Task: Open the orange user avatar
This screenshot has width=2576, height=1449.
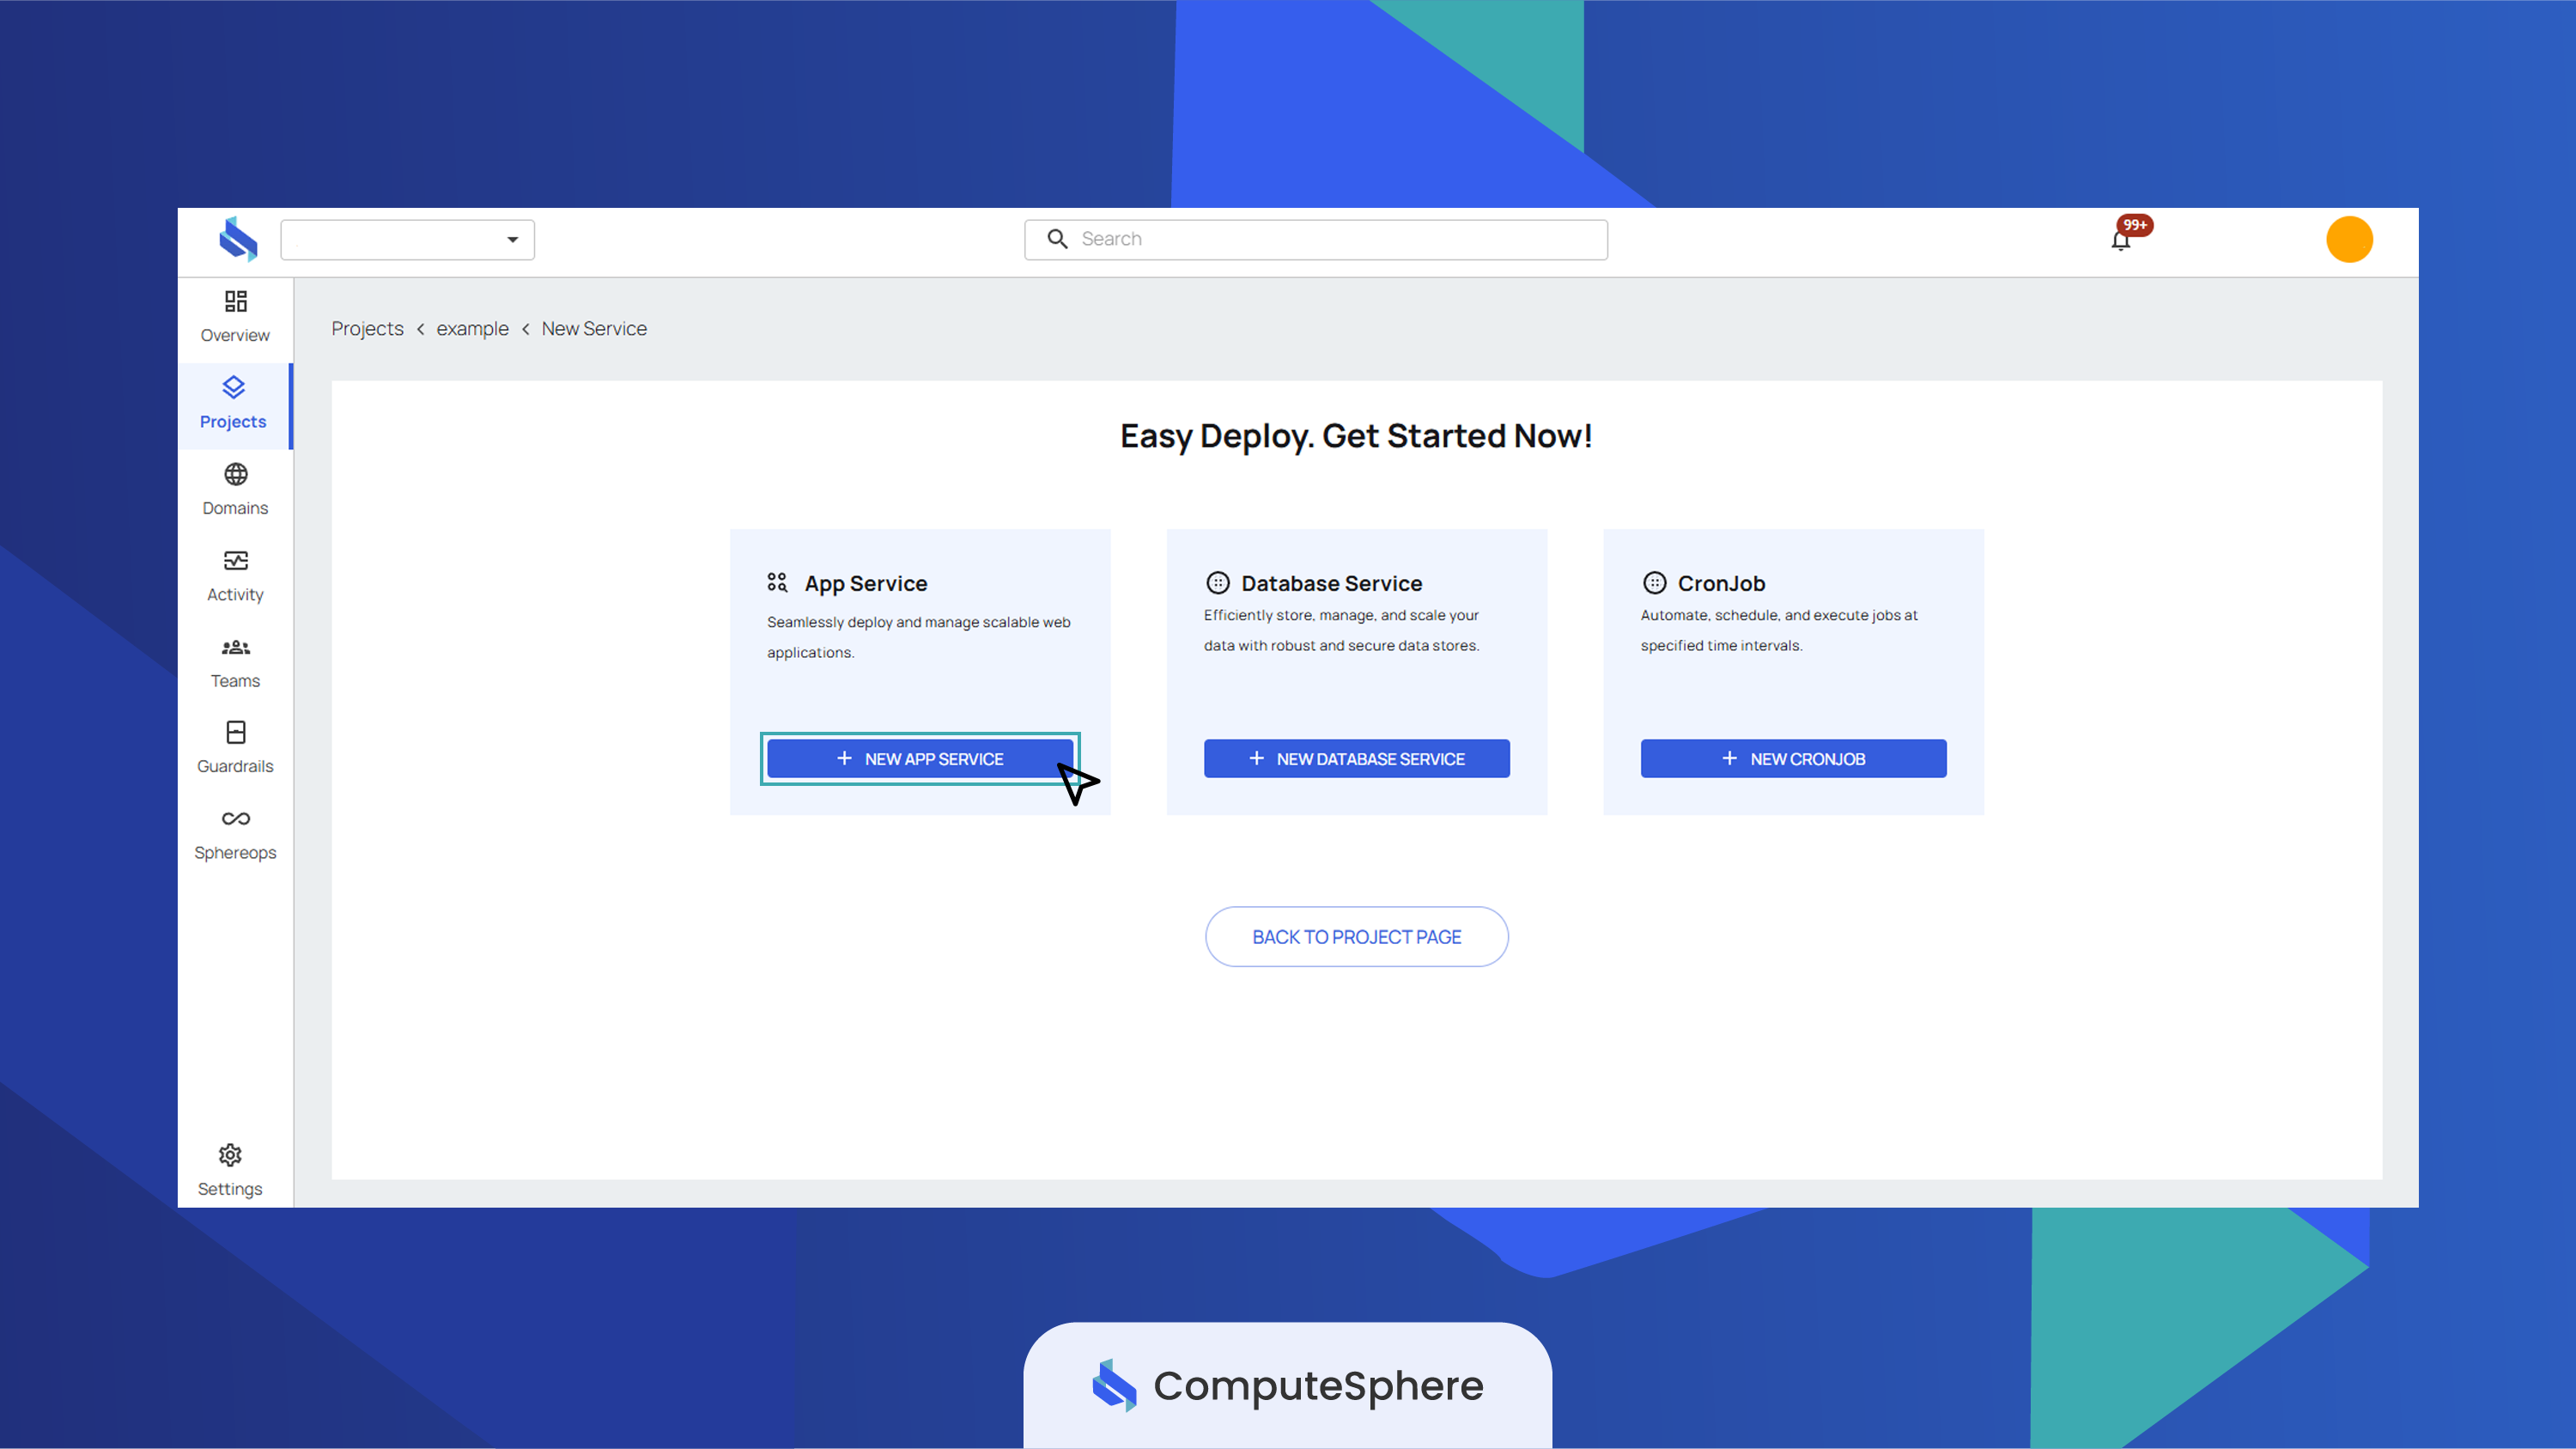Action: coord(2349,239)
